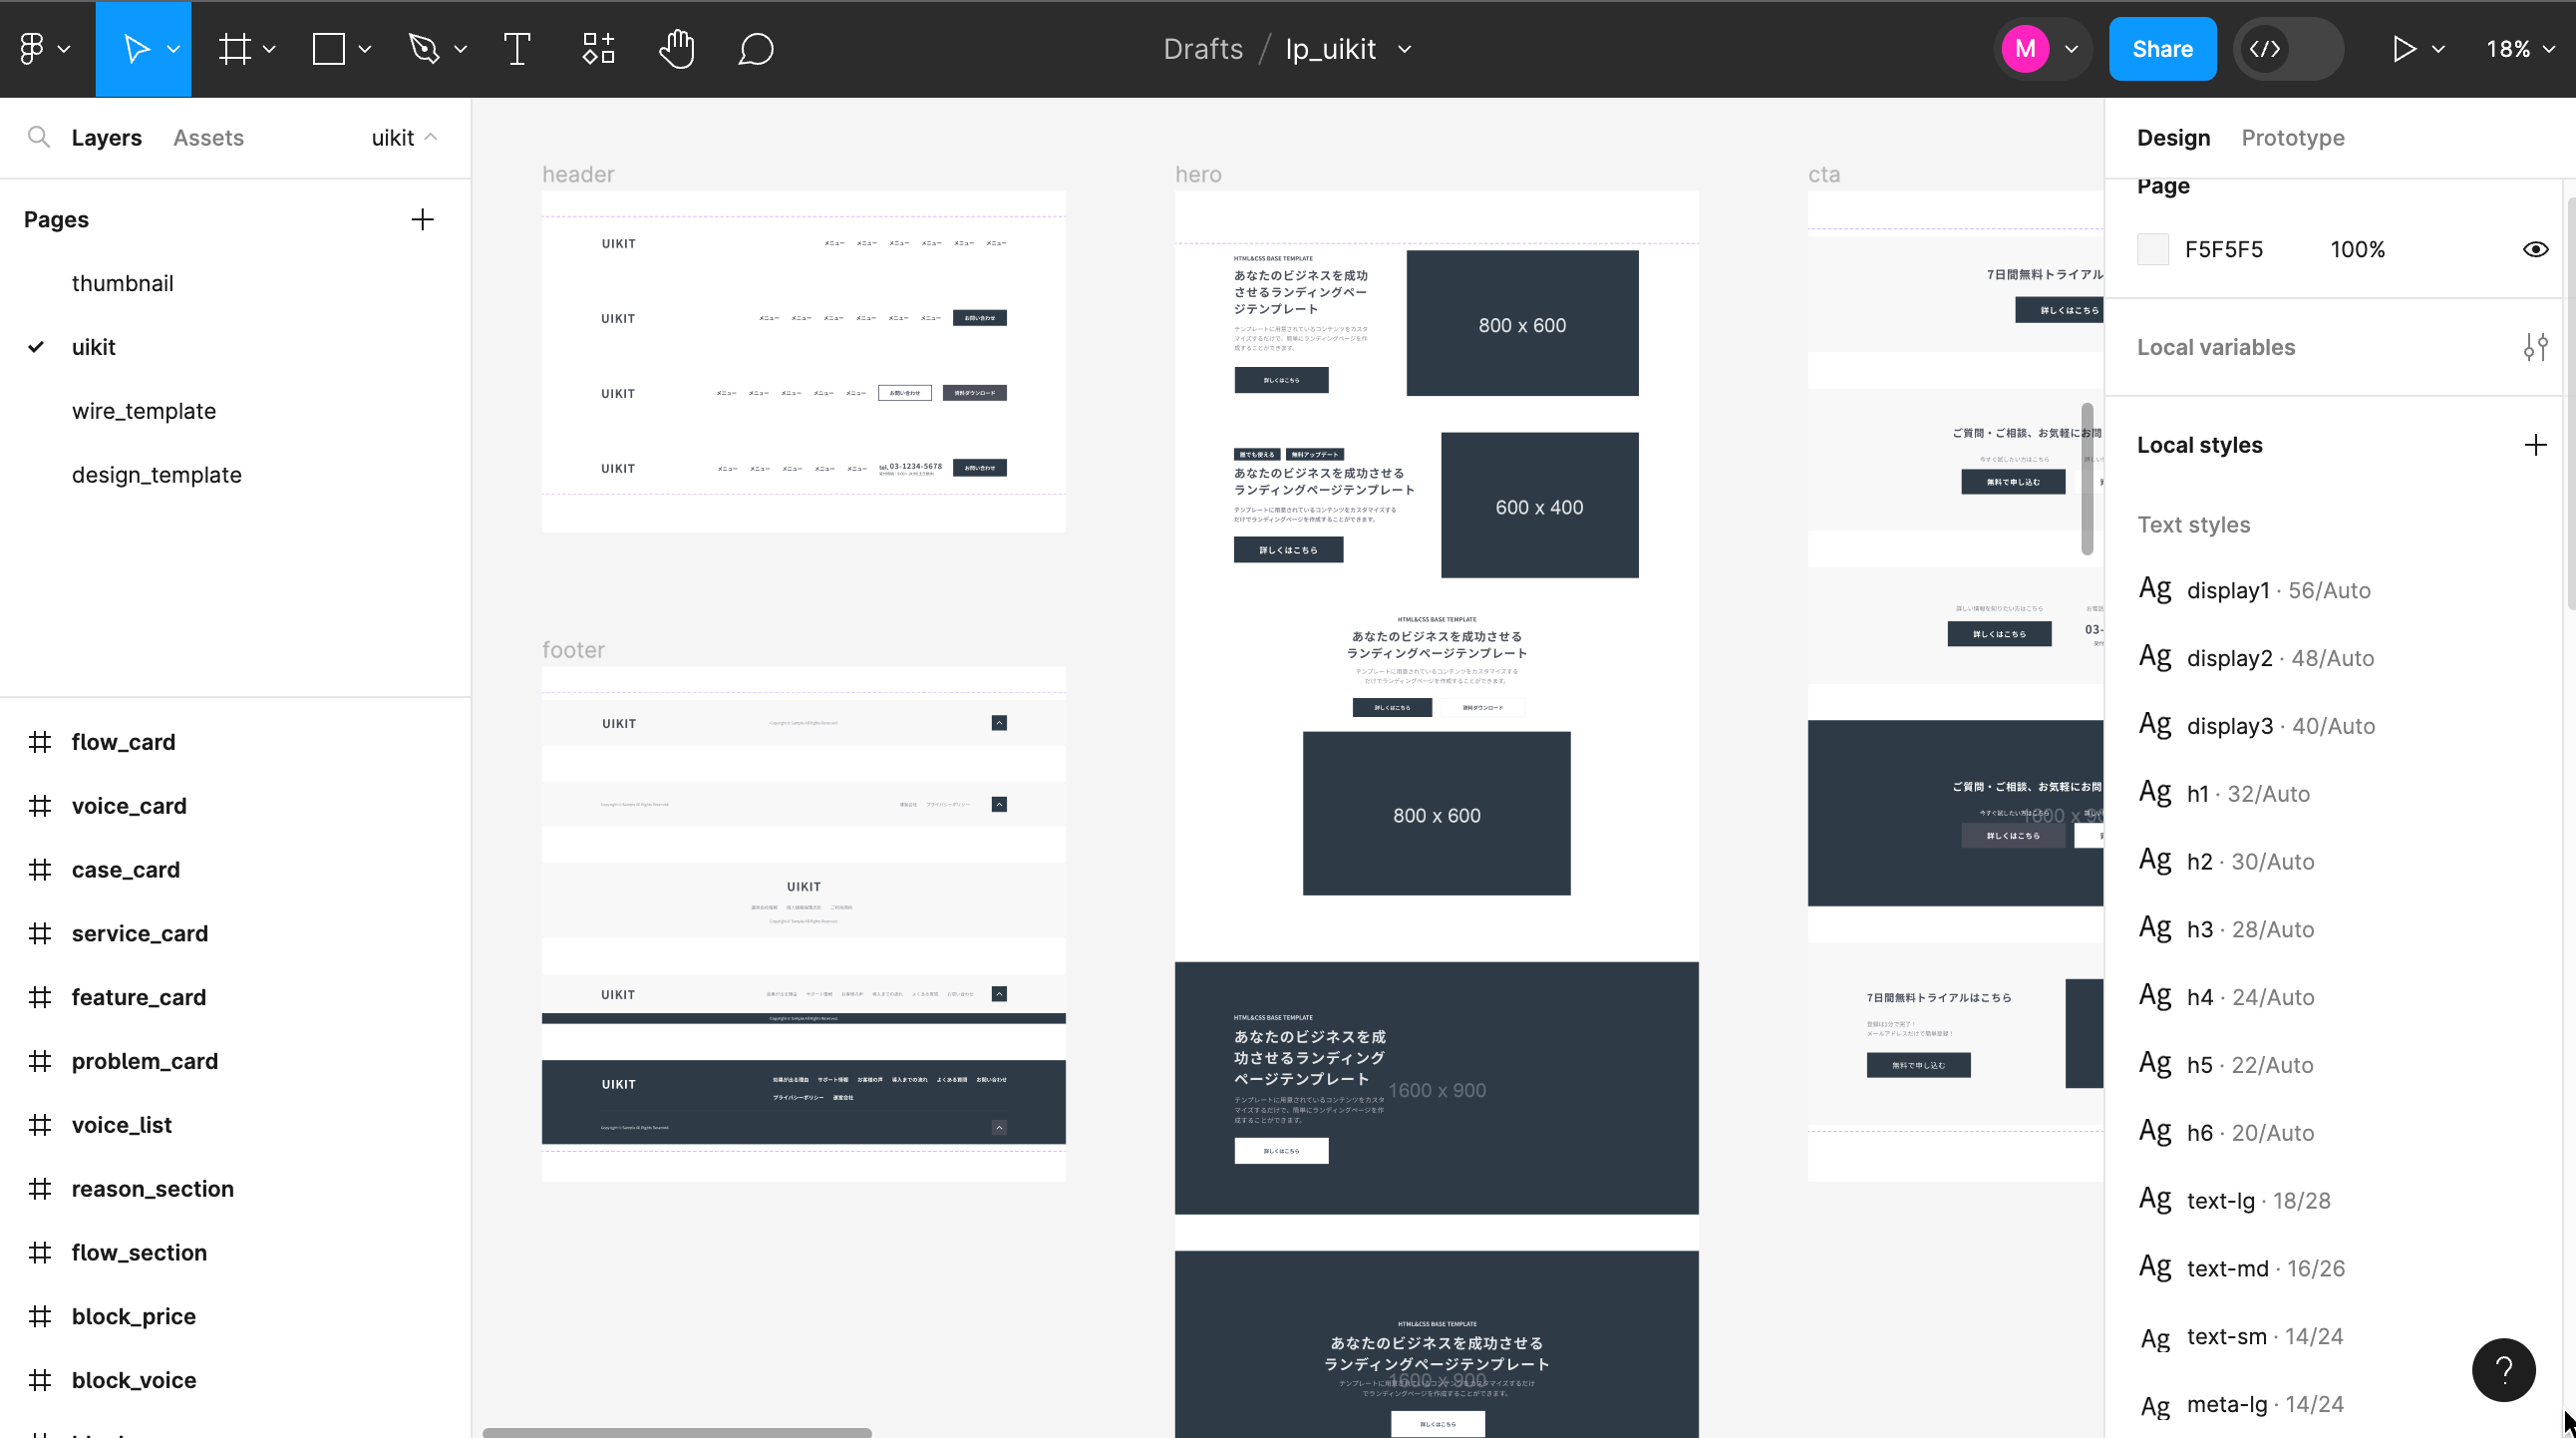The width and height of the screenshot is (2576, 1438).
Task: Switch to the Assets tab
Action: coord(208,138)
